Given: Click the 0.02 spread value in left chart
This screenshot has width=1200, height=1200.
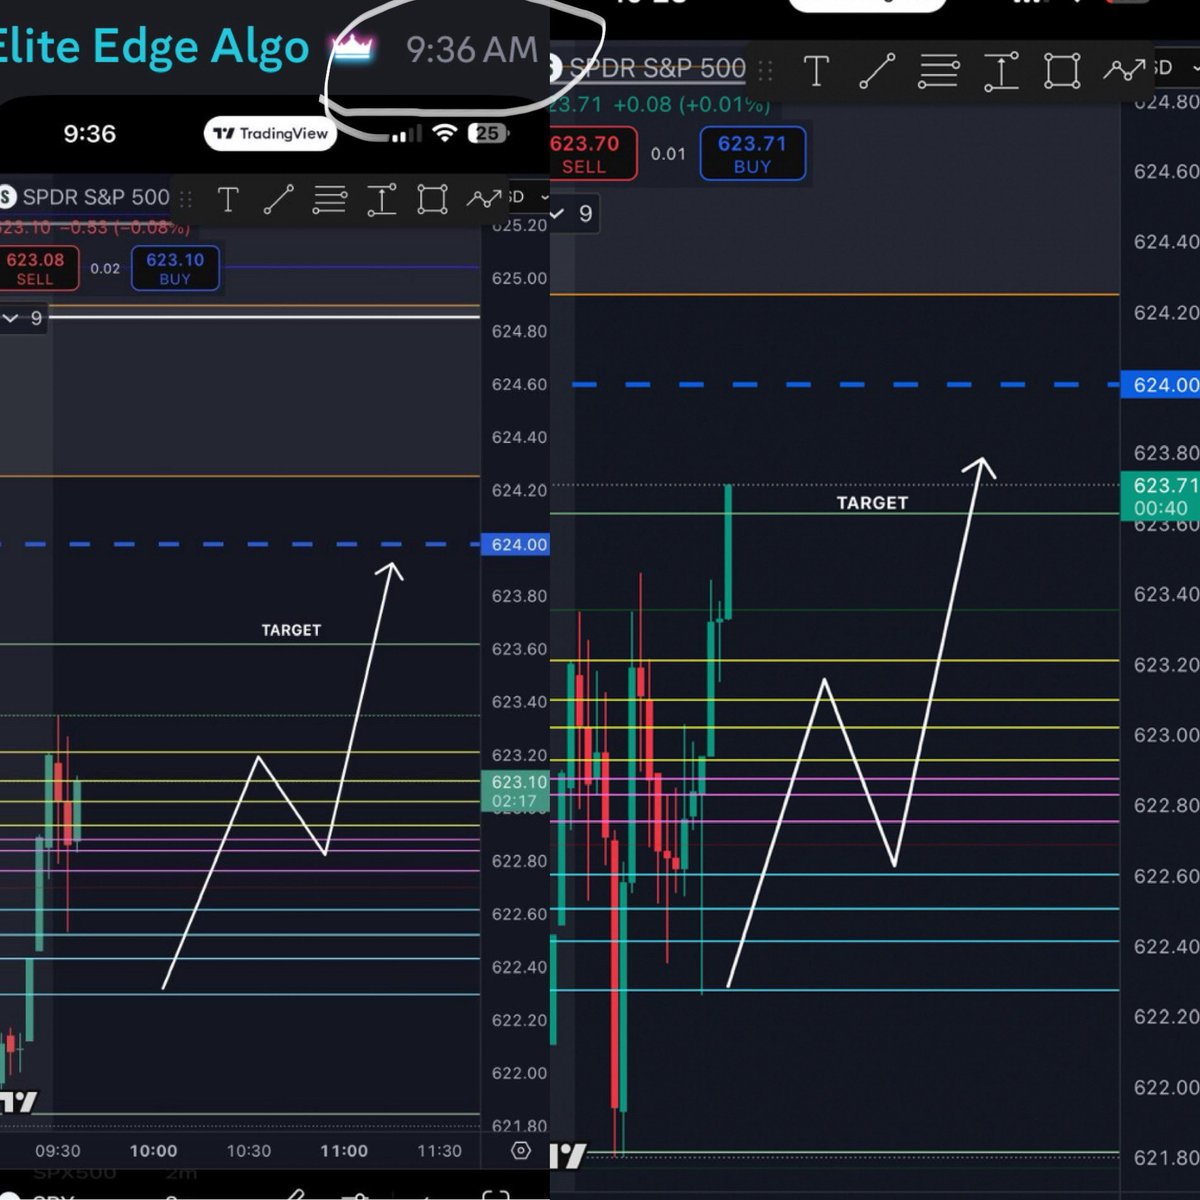Looking at the screenshot, I should click(105, 269).
